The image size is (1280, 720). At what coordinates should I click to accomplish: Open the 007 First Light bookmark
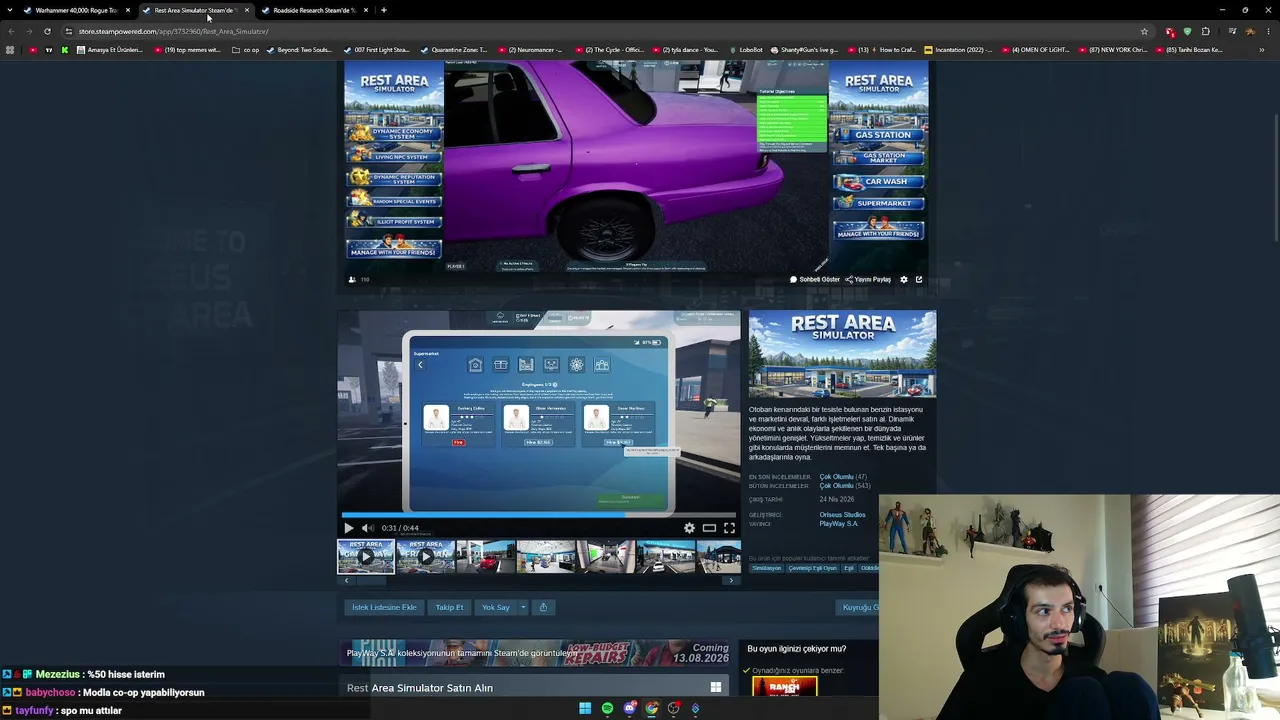[x=376, y=50]
